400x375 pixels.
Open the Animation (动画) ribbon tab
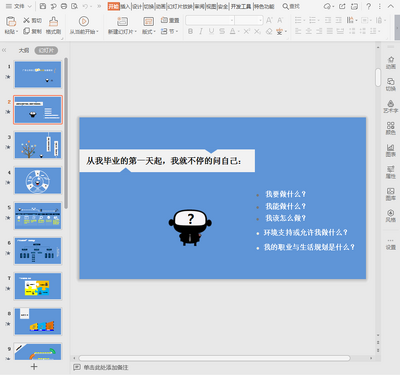(x=161, y=6)
